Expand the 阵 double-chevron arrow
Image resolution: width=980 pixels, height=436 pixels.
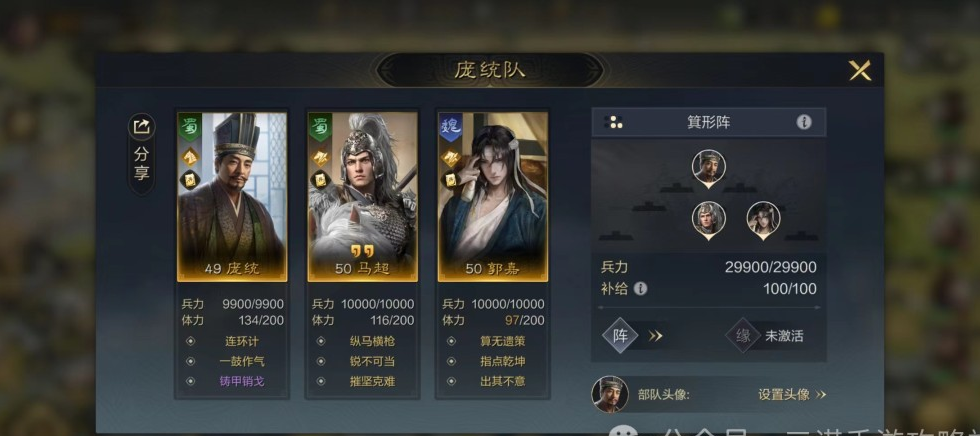pyautogui.click(x=655, y=336)
